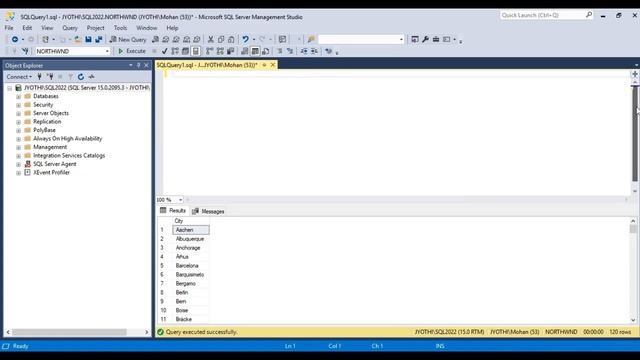The image size is (640, 360).
Task: Open the Connect dropdown in Object Explorer
Action: coord(19,77)
